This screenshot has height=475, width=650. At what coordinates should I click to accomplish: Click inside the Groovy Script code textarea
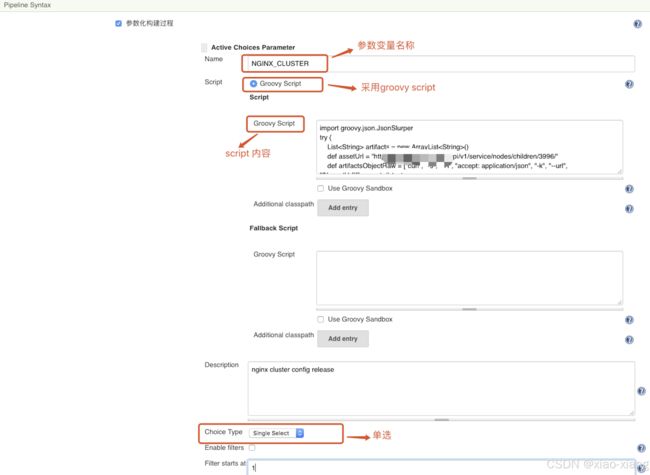(469, 147)
